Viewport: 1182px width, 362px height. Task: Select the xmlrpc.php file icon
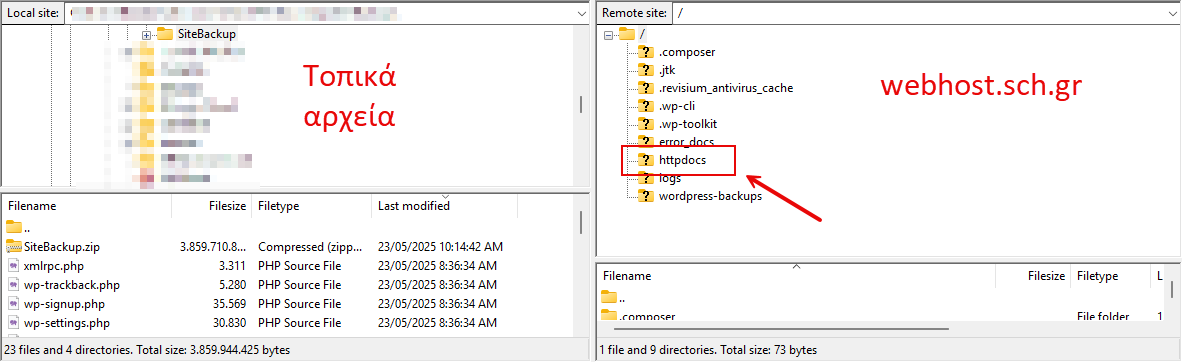coord(14,265)
